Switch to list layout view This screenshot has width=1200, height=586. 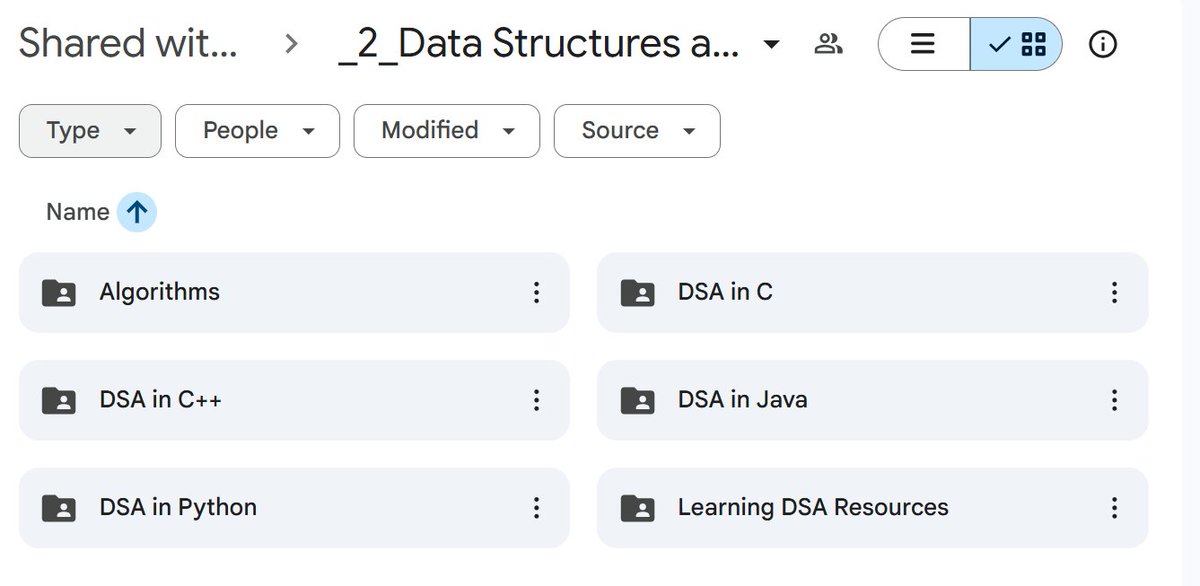(x=923, y=44)
